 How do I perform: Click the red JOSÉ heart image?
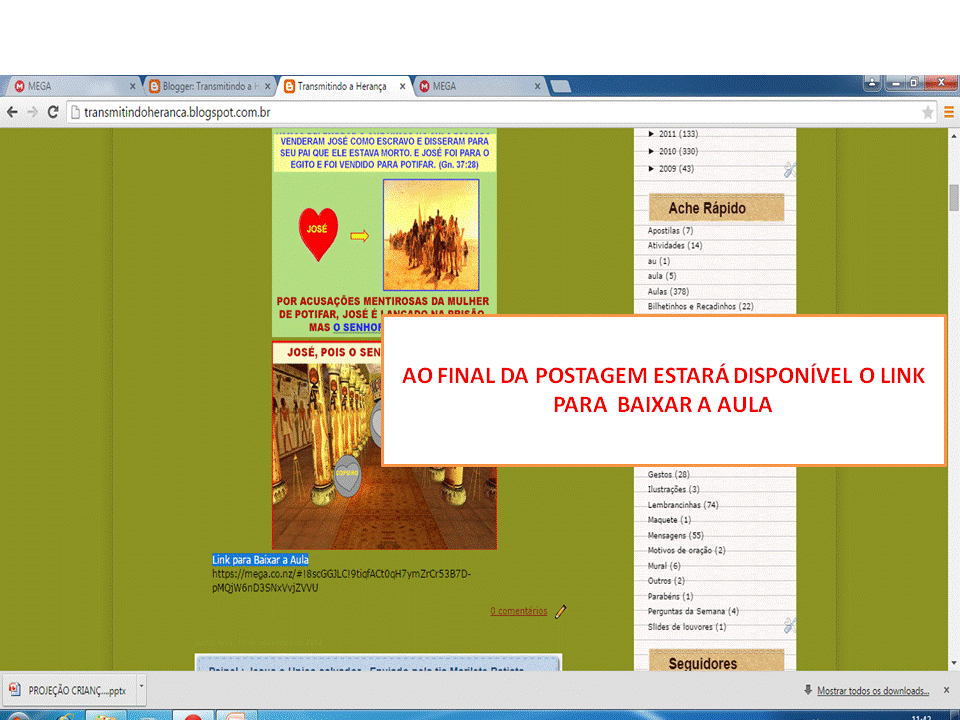(318, 234)
